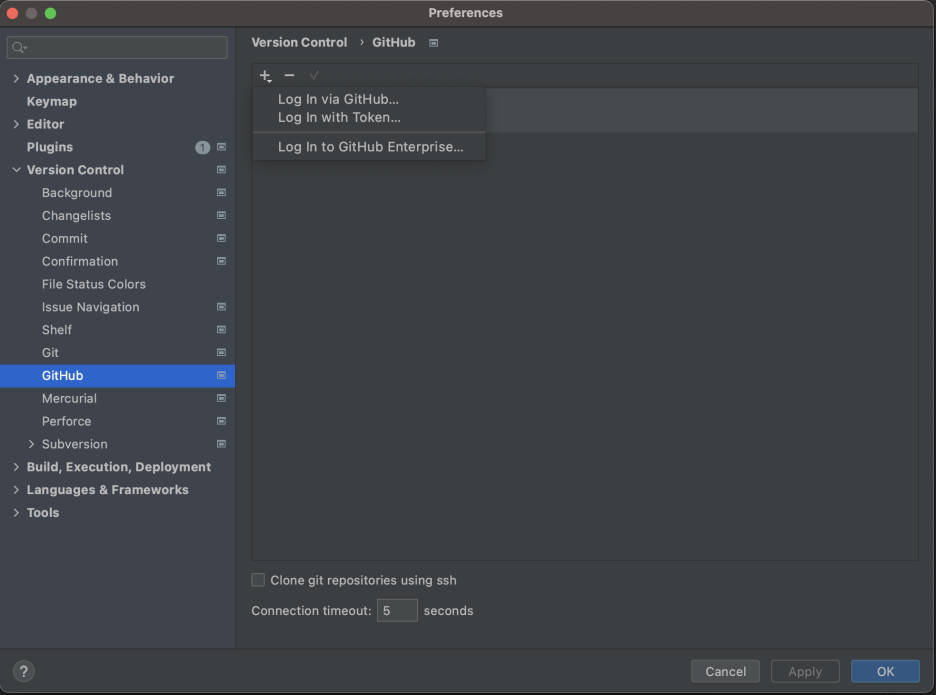
Task: Click the settings marker icon on Changelists row
Action: [x=221, y=216]
